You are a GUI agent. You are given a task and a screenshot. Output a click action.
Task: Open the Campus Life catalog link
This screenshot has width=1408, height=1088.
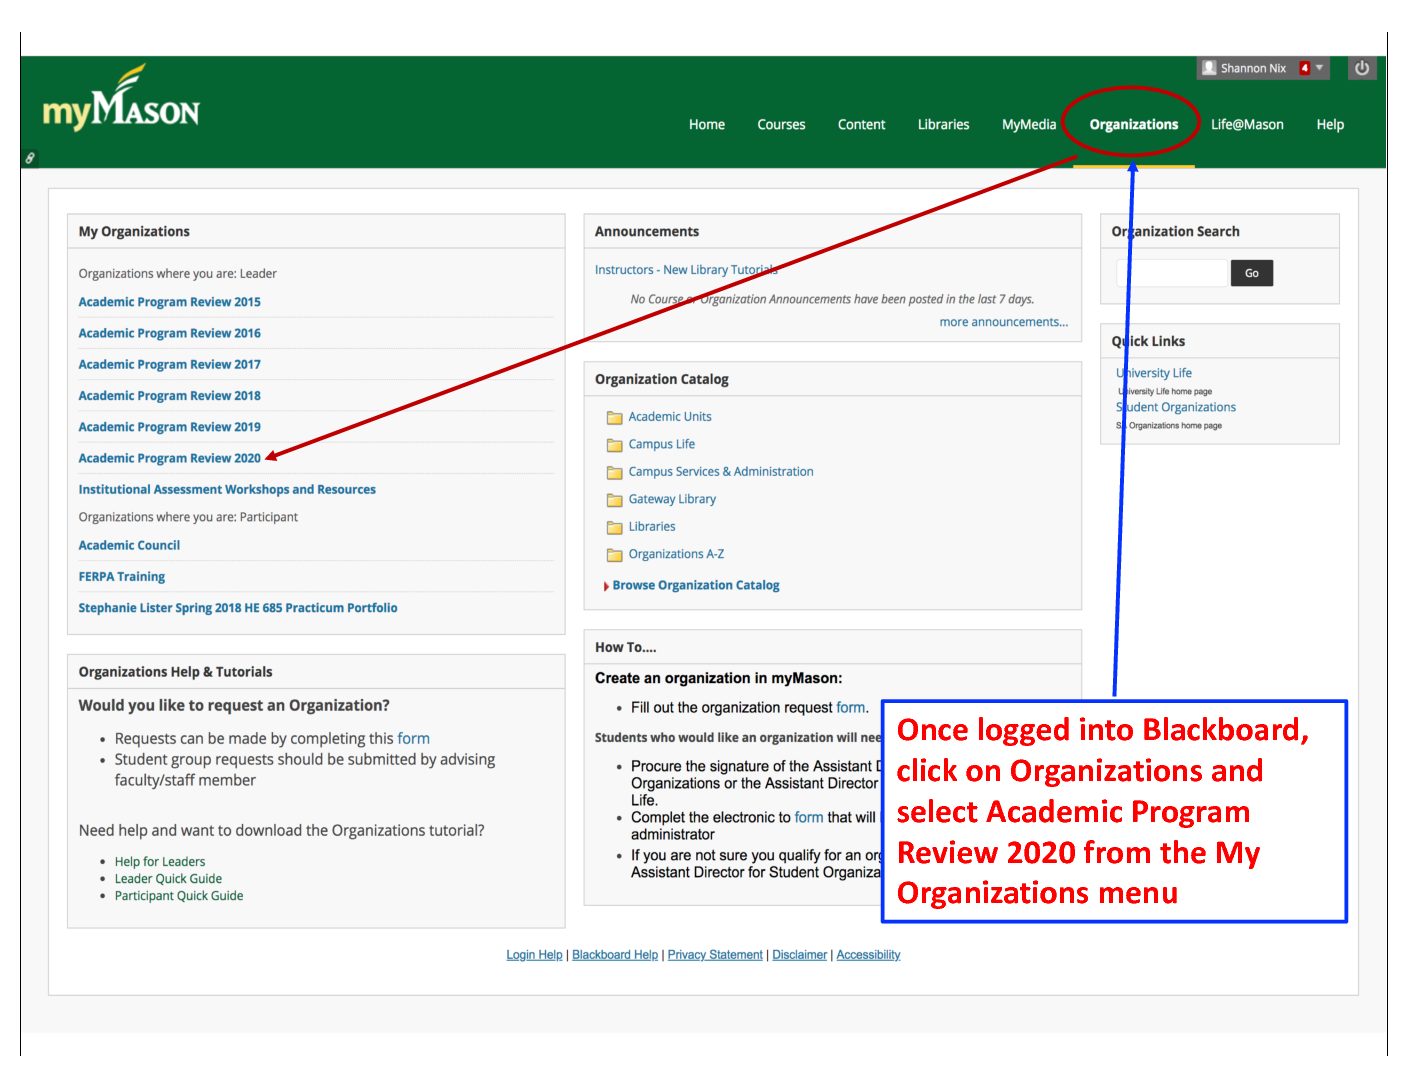click(661, 444)
